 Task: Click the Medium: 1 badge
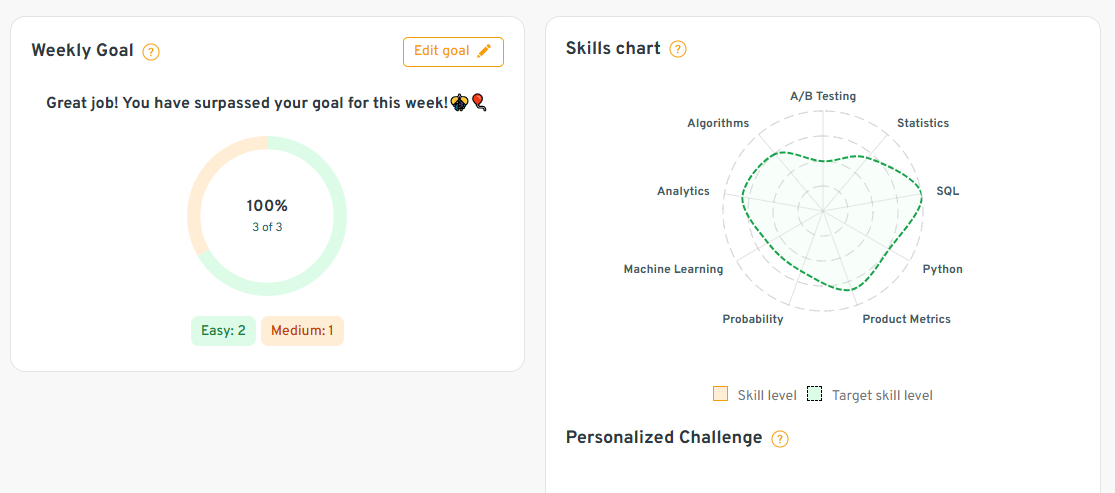(x=302, y=331)
